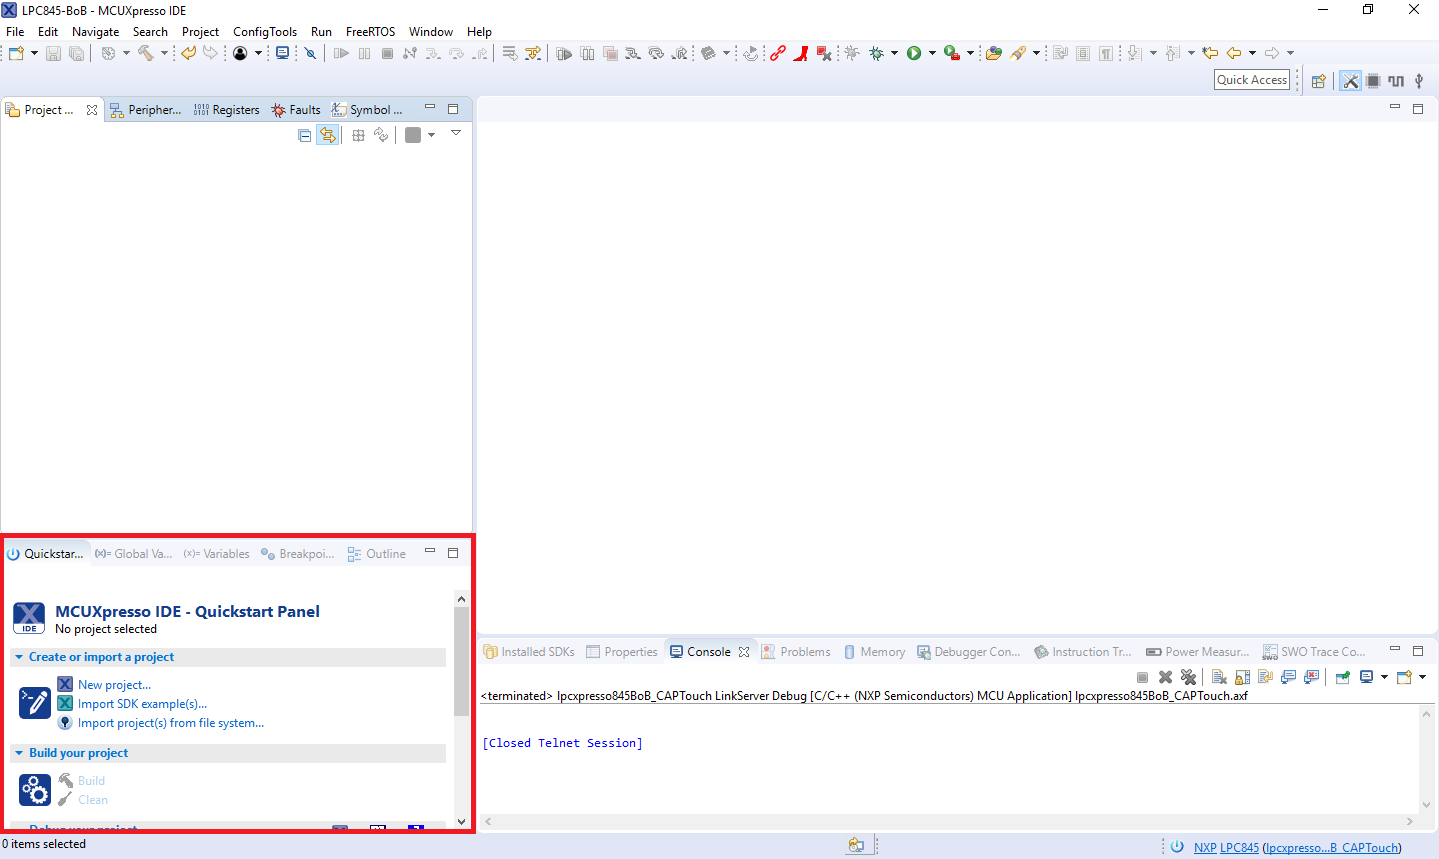Click the hammer Build icon in toolbar
1439x859 pixels.
[x=145, y=53]
